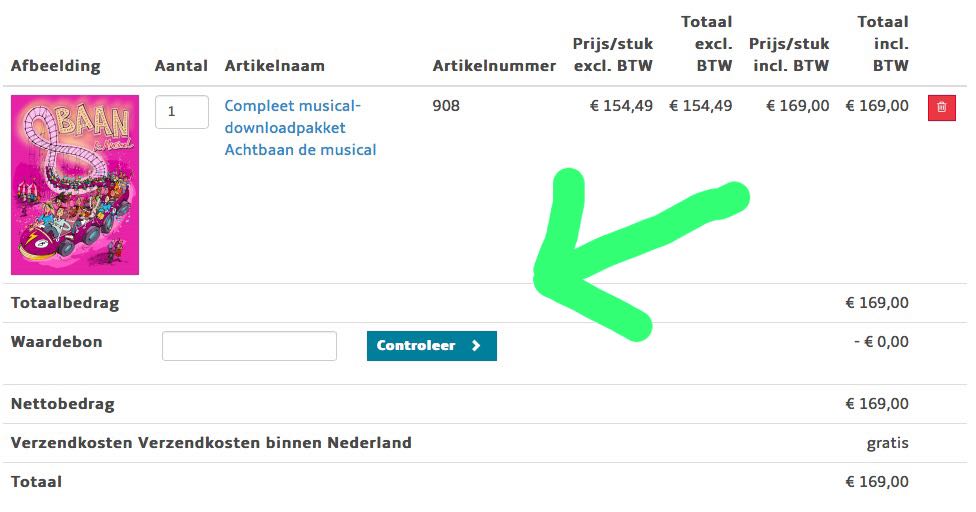Click the Waardebon voucher code field
Image resolution: width=976 pixels, height=512 pixels.
pos(249,346)
